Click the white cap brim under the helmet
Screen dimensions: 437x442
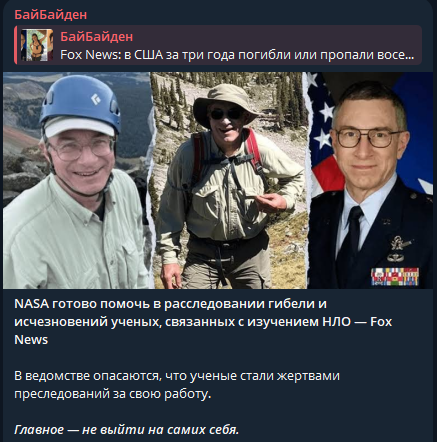(x=78, y=126)
